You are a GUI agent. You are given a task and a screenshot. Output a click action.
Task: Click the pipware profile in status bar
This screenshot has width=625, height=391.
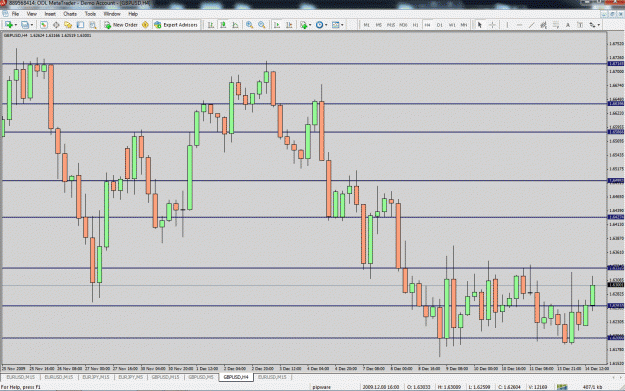322,387
